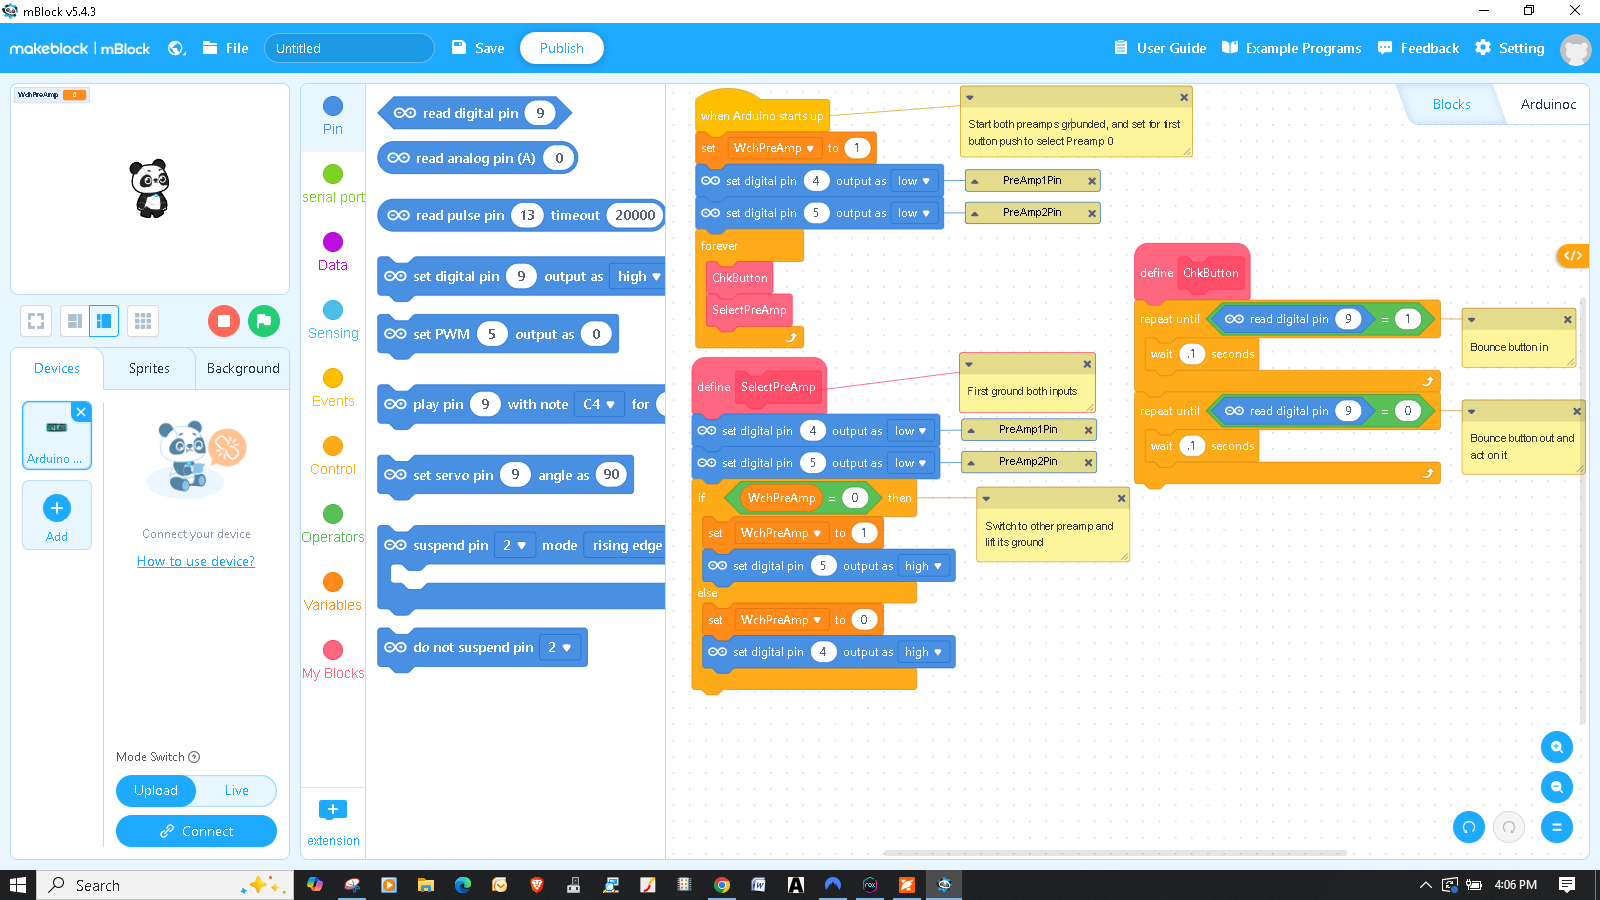This screenshot has width=1600, height=900.
Task: Stop the running program
Action: coord(224,321)
